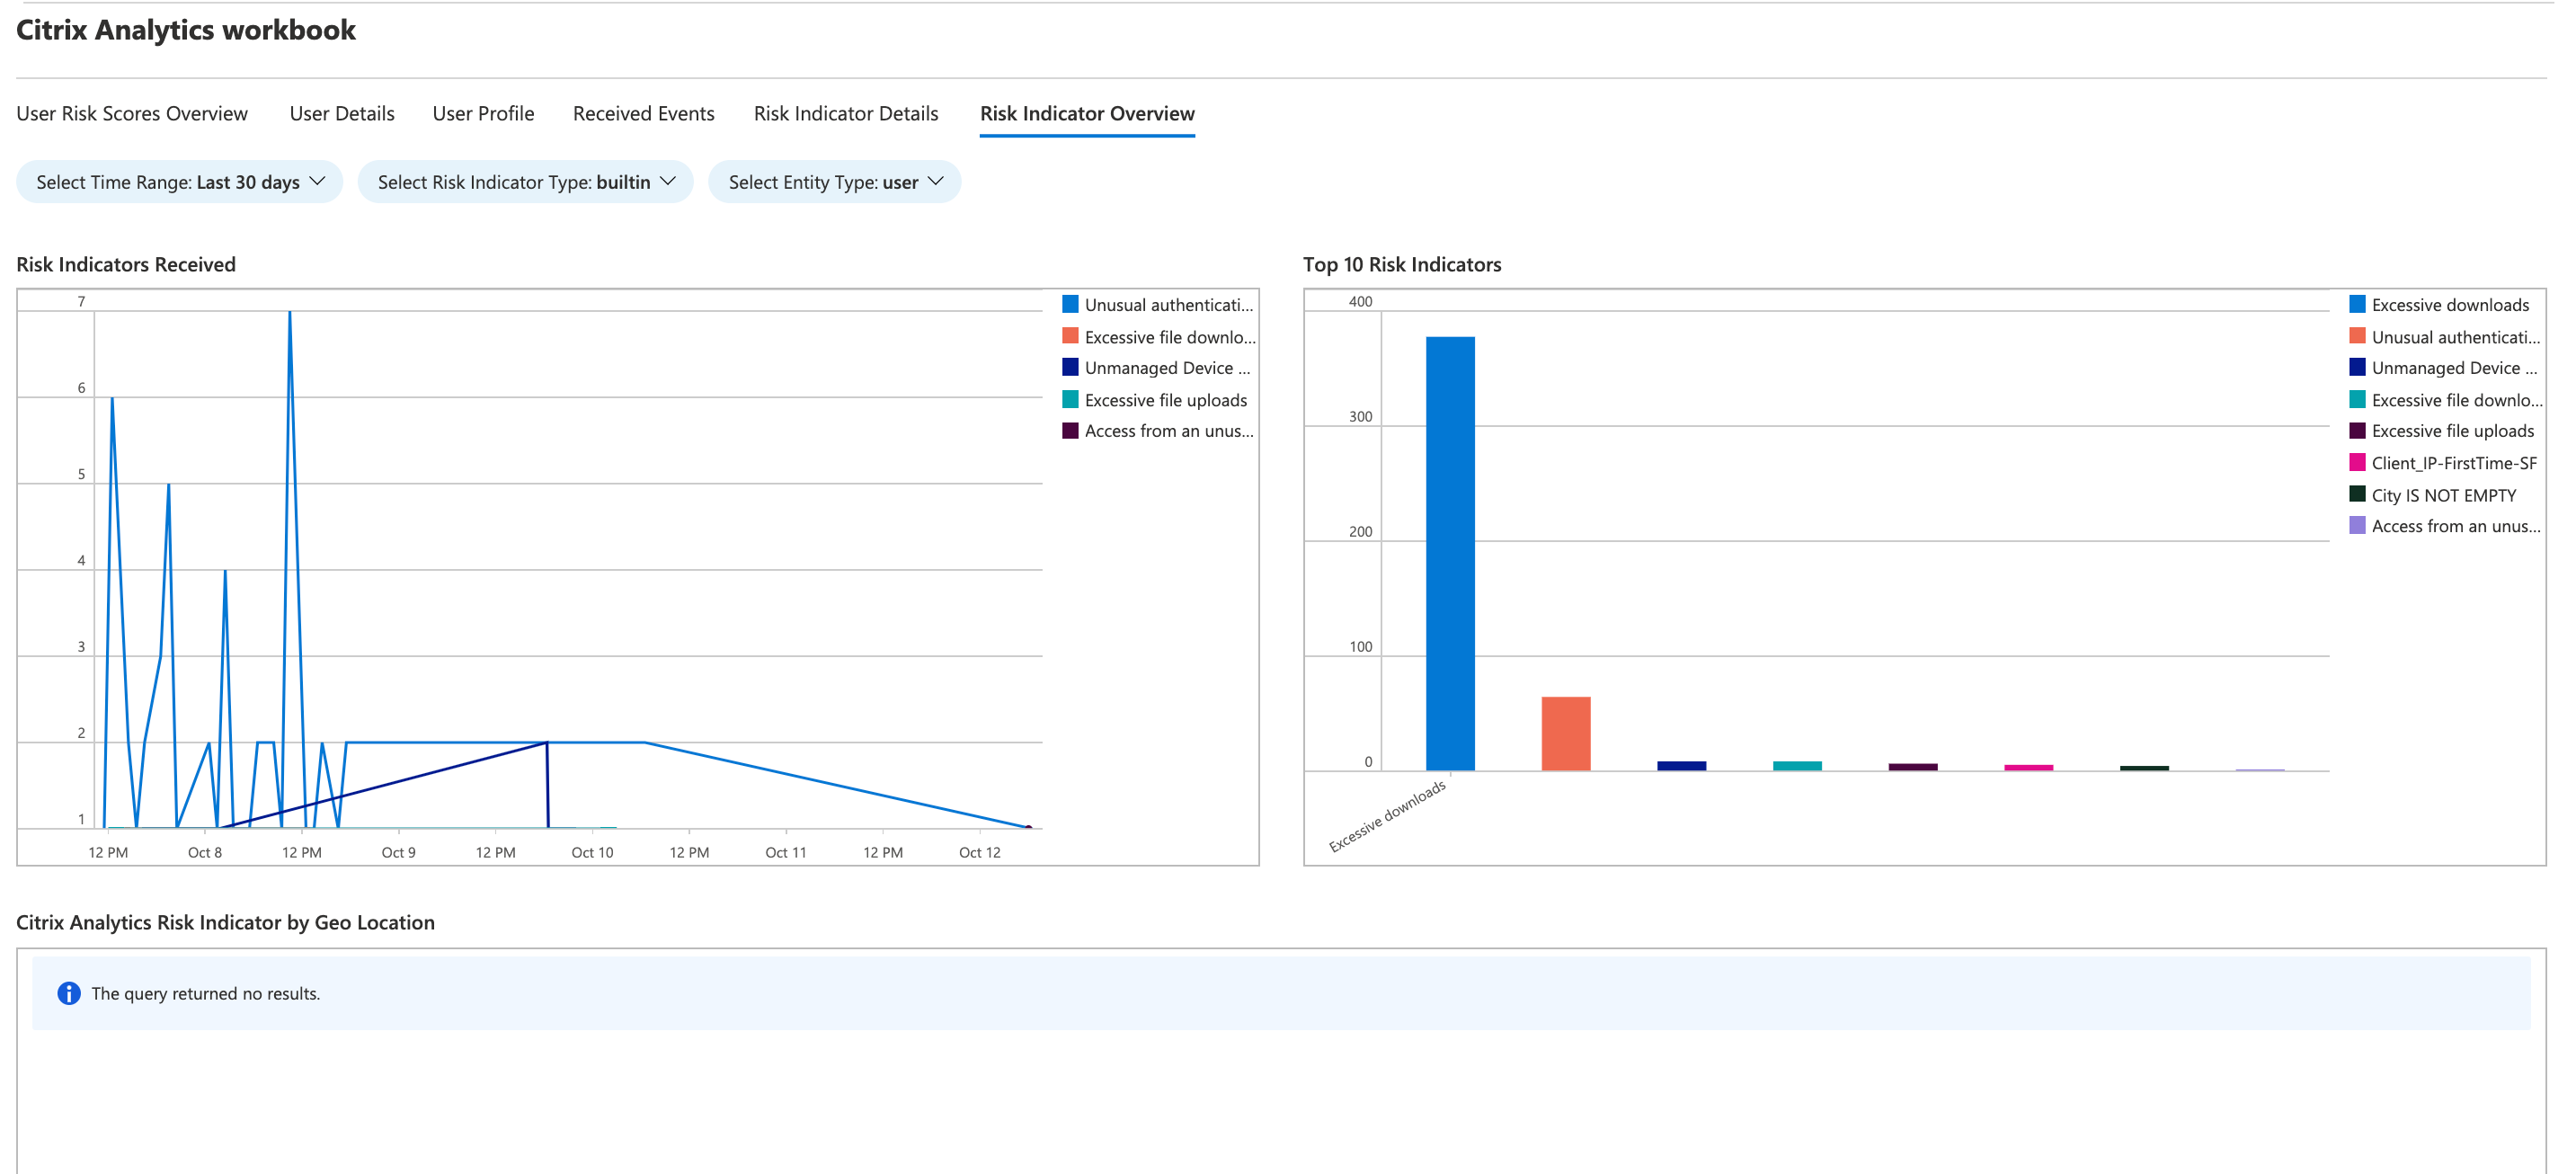This screenshot has width=2576, height=1174.
Task: Switch to the Received Events tab
Action: pos(643,114)
